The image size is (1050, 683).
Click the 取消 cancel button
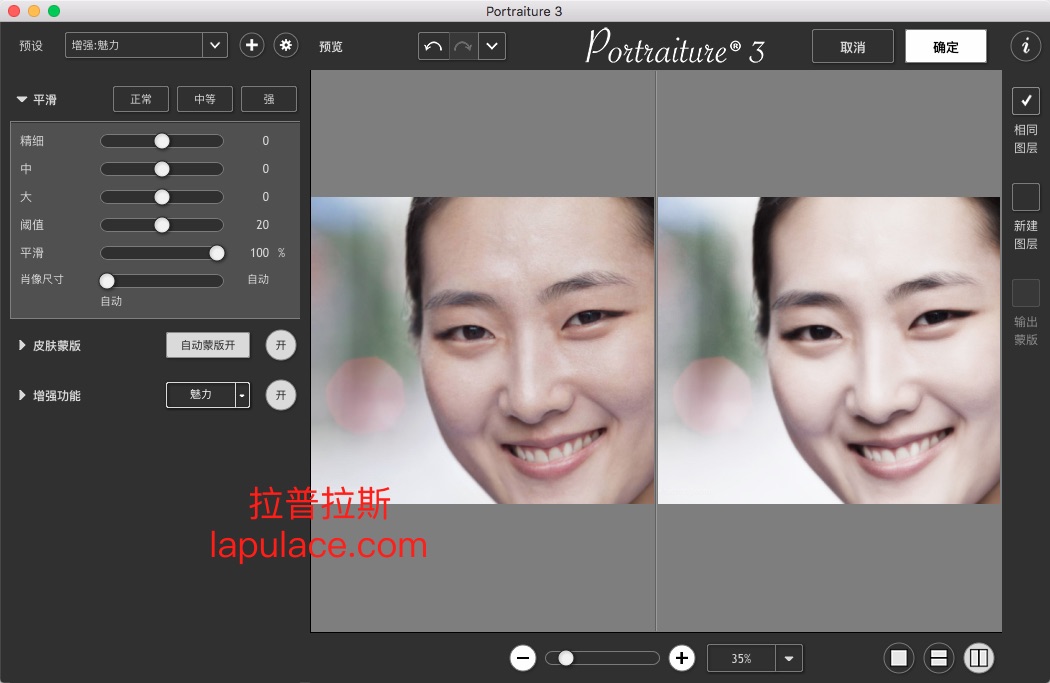click(x=852, y=47)
